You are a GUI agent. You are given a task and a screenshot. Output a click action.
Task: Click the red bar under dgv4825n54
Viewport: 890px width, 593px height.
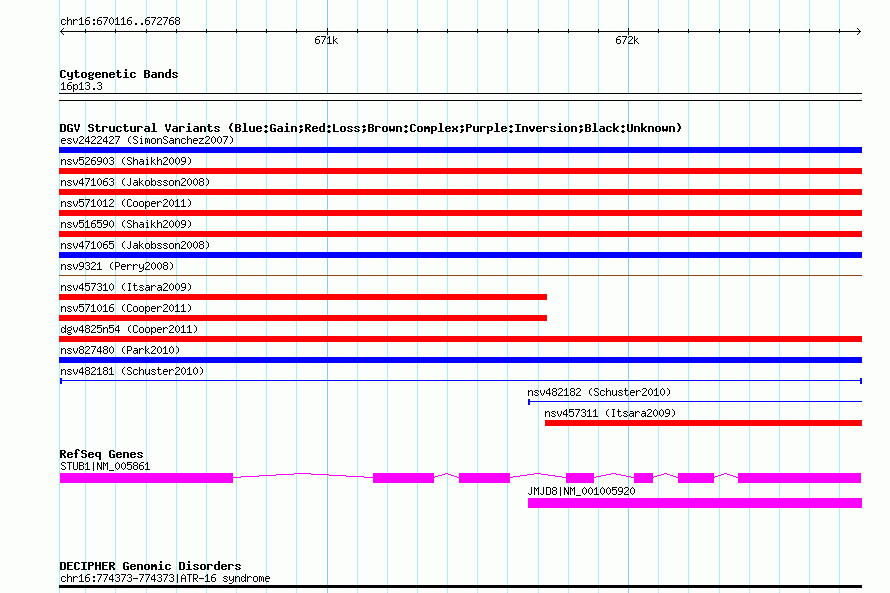[x=460, y=339]
